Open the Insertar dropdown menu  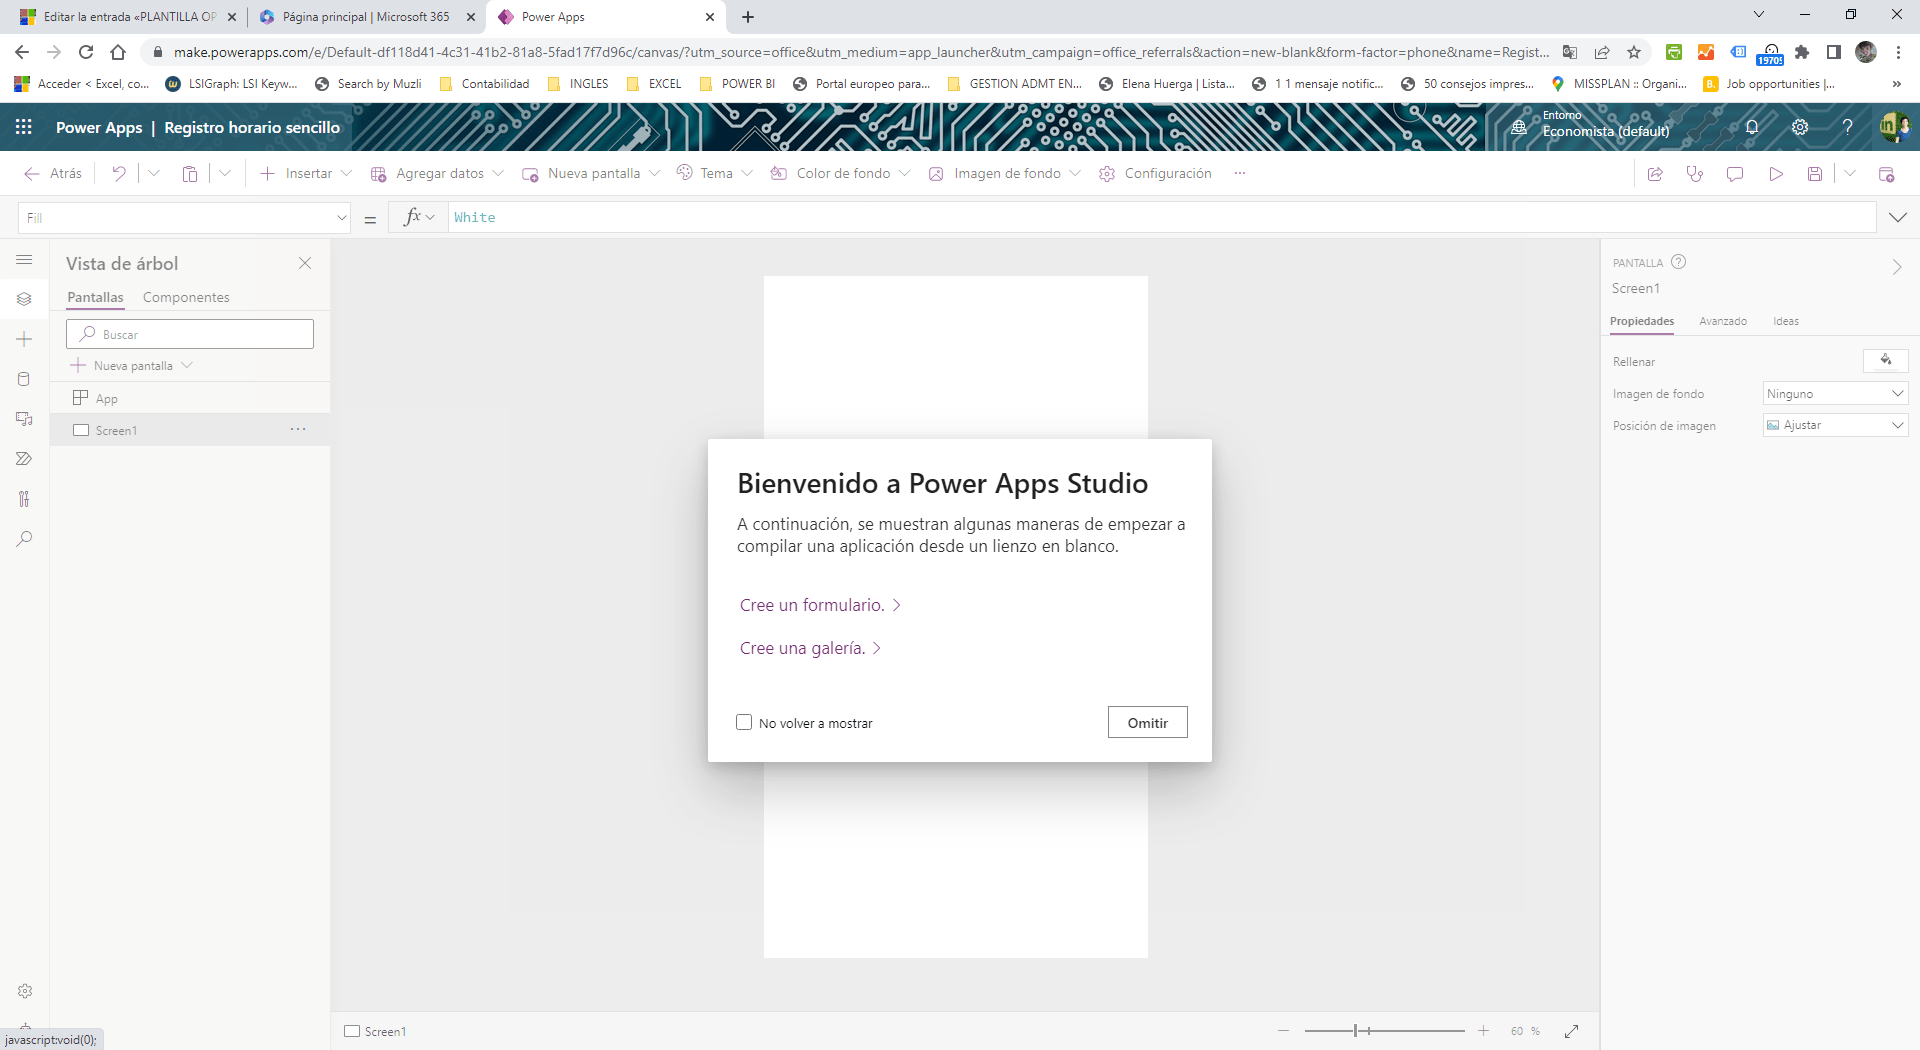click(306, 173)
